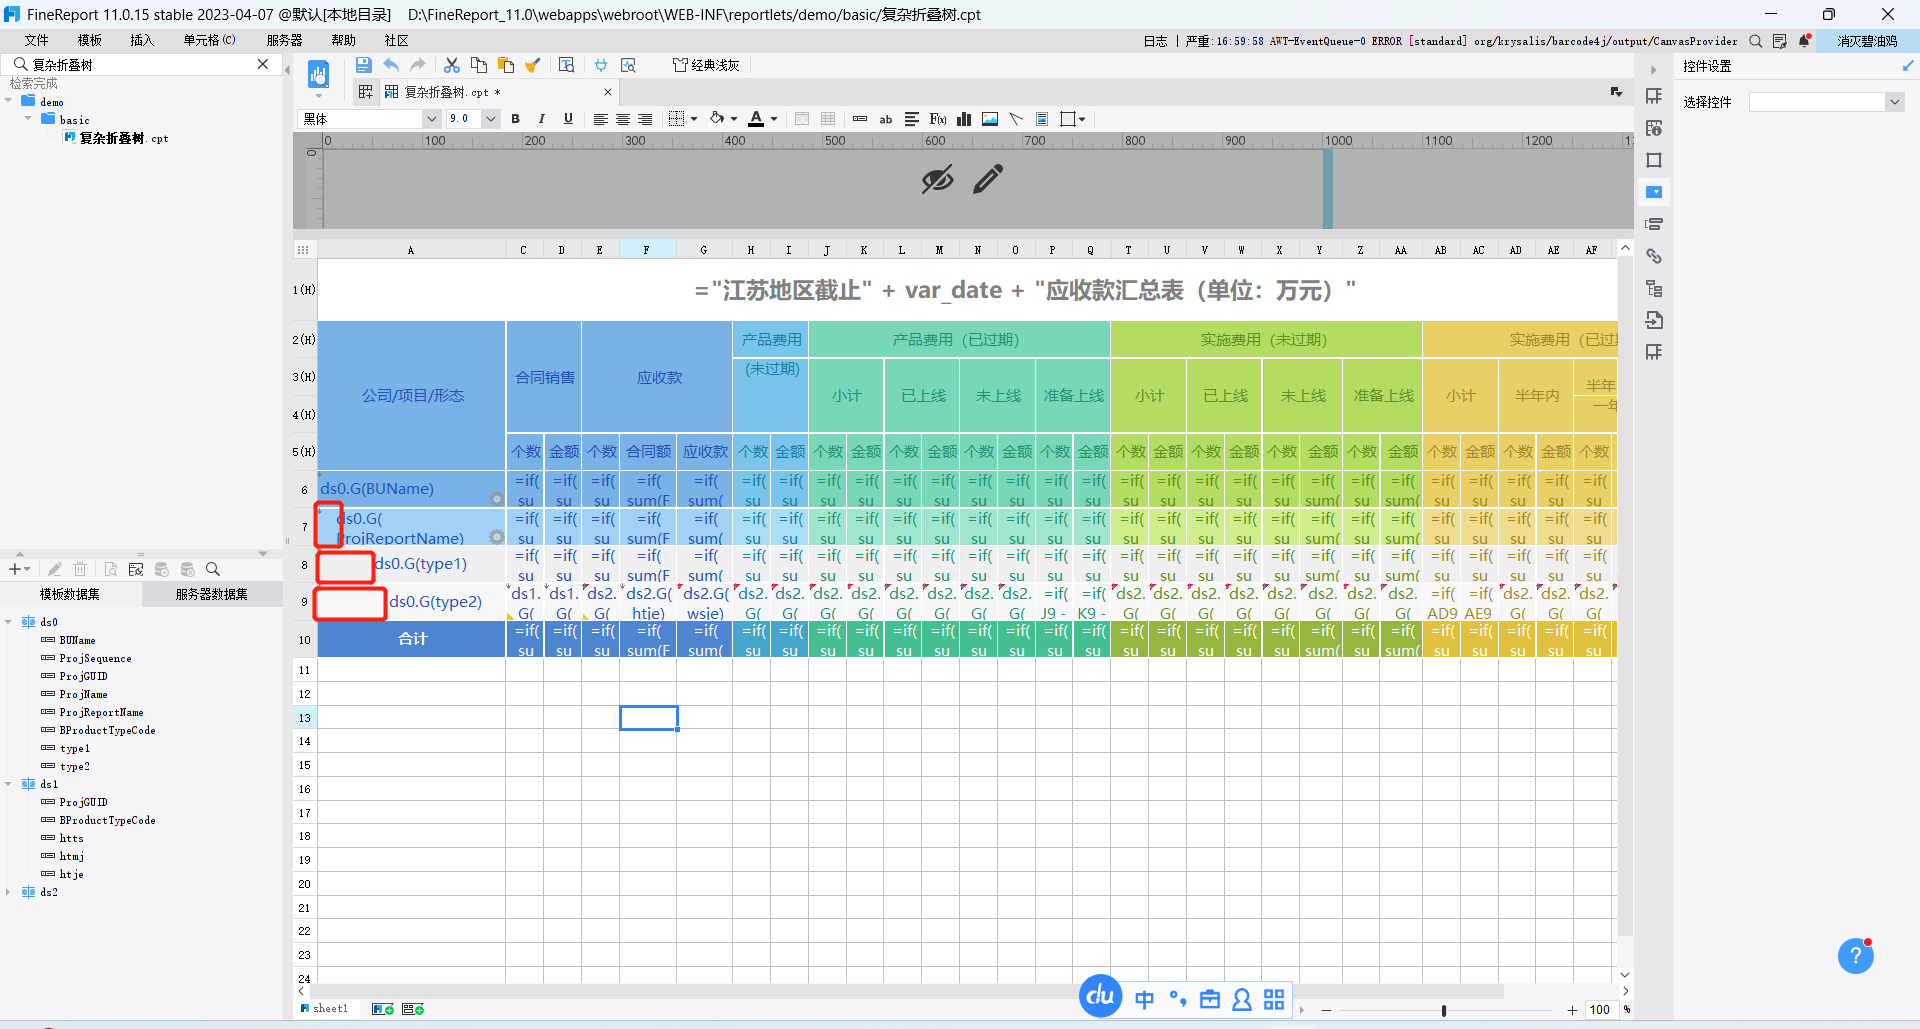The height and width of the screenshot is (1029, 1920).
Task: Click the font color swatch A
Action: pos(756,119)
